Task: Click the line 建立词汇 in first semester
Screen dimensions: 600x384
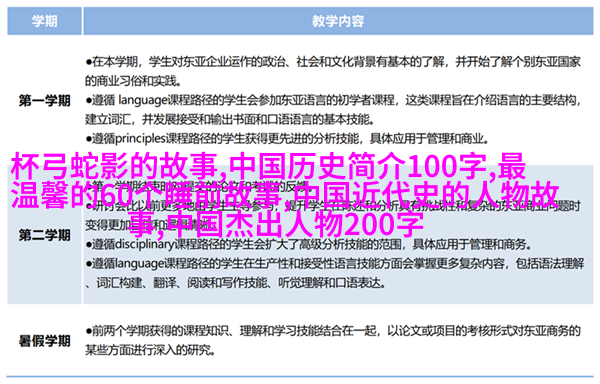Action: [229, 120]
